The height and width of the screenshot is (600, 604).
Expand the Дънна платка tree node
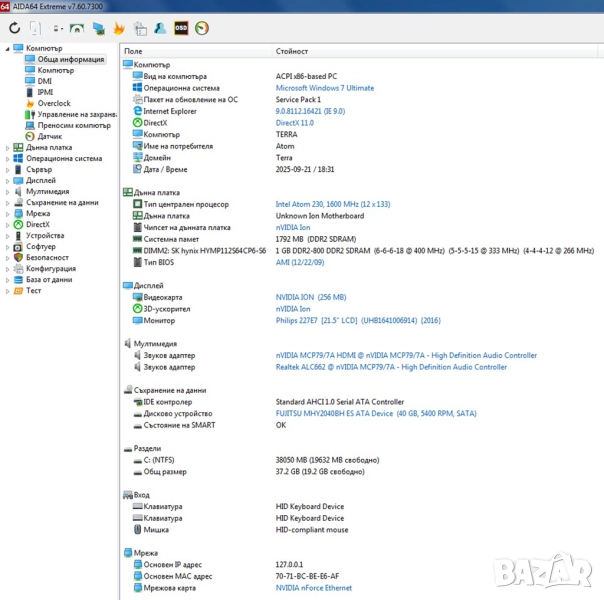coord(8,147)
